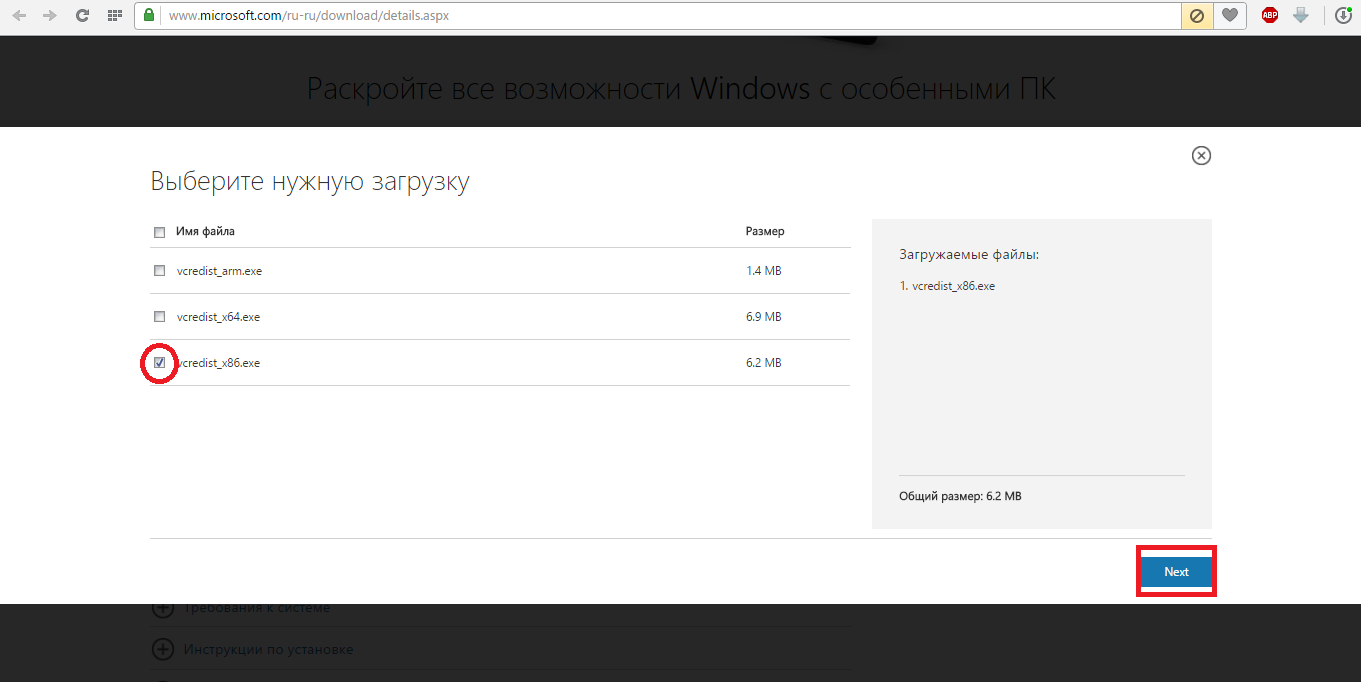The image size is (1361, 682).
Task: Open the Adblock Plus extension icon
Action: [1269, 16]
